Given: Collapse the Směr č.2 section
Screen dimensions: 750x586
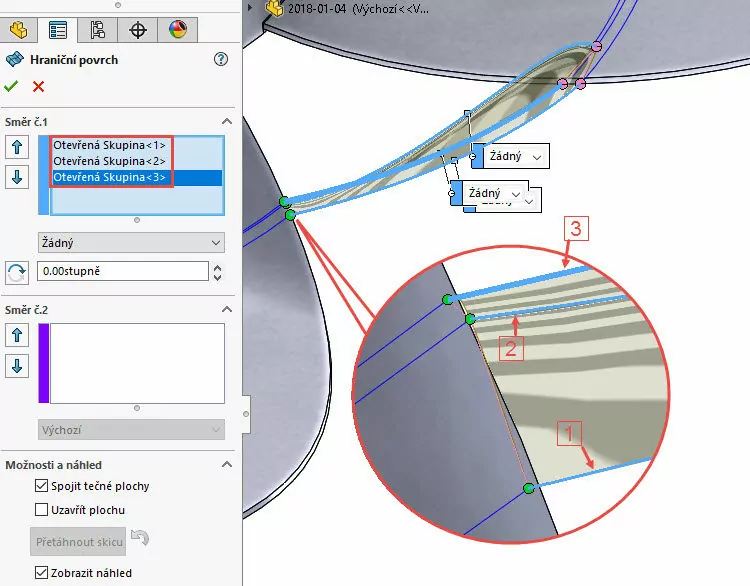Looking at the screenshot, I should pyautogui.click(x=227, y=310).
